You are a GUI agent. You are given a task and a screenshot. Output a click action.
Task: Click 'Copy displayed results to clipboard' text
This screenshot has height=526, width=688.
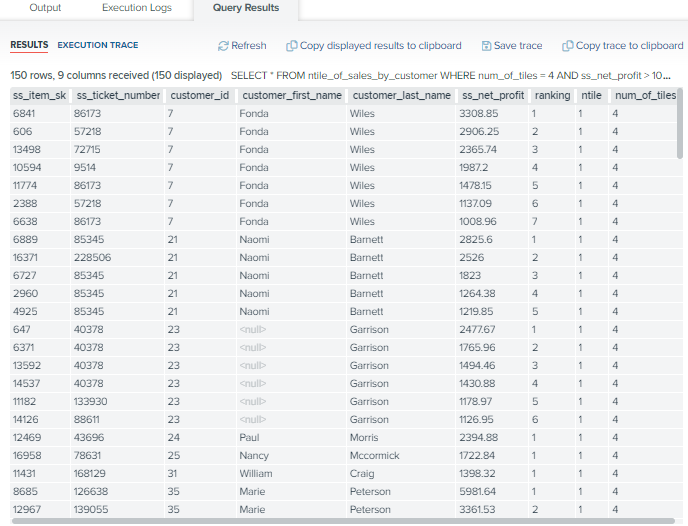[x=380, y=46]
